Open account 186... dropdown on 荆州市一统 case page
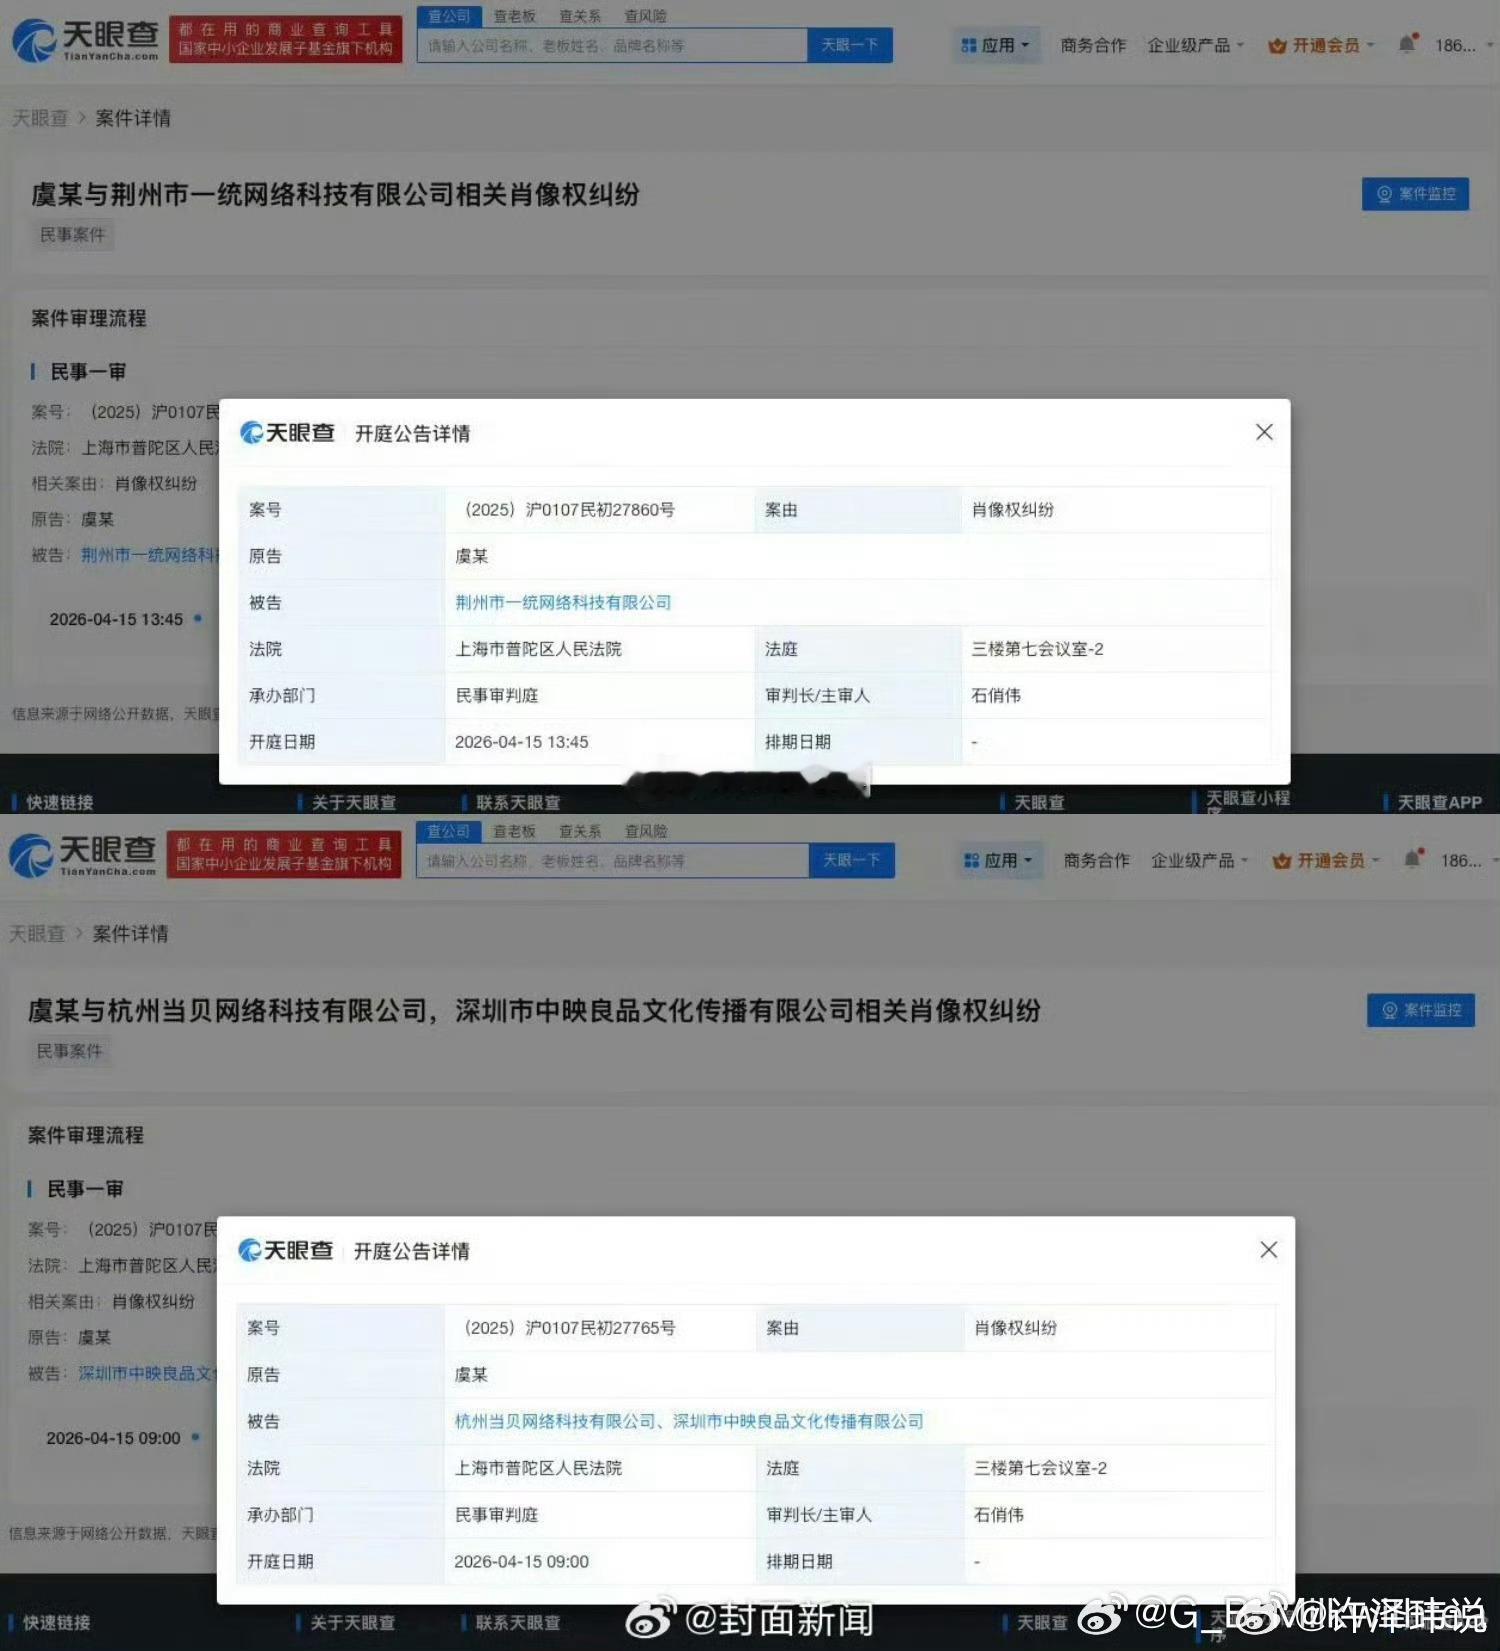 pyautogui.click(x=1464, y=45)
